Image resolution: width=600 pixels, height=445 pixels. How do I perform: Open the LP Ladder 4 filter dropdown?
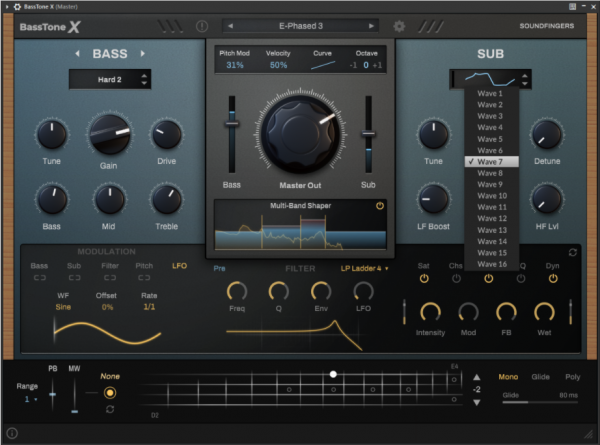coord(364,268)
